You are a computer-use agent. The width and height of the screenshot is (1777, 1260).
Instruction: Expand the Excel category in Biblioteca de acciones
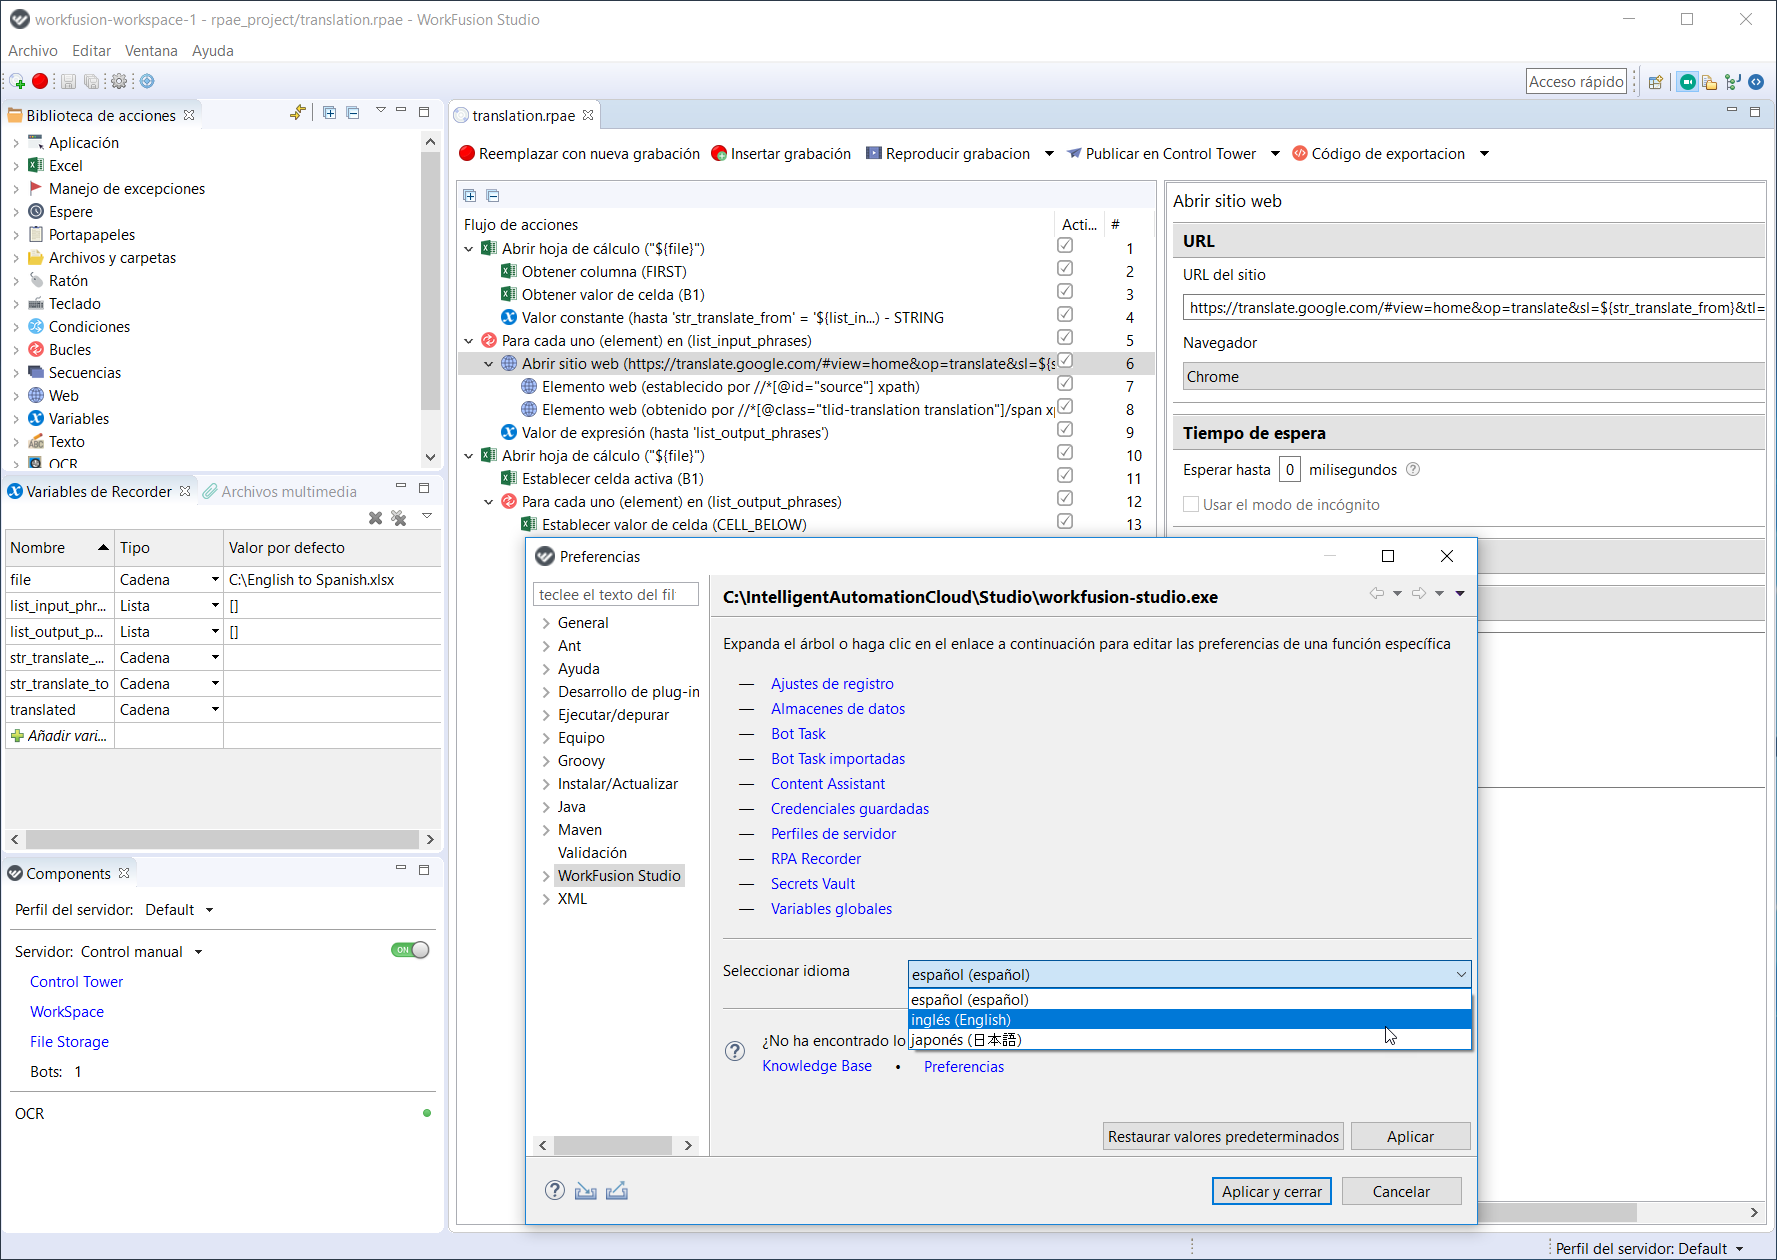tap(16, 166)
